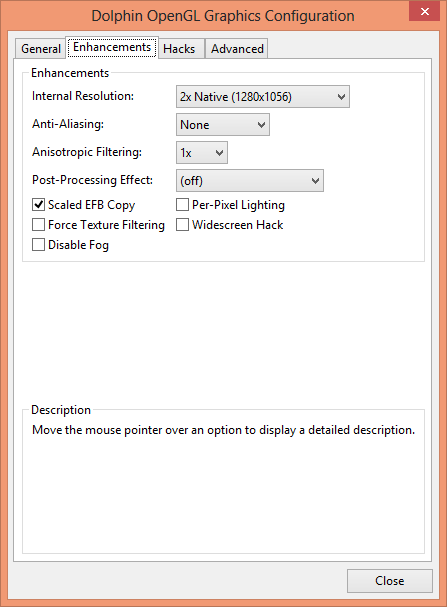Switch to the General tab

tap(40, 49)
